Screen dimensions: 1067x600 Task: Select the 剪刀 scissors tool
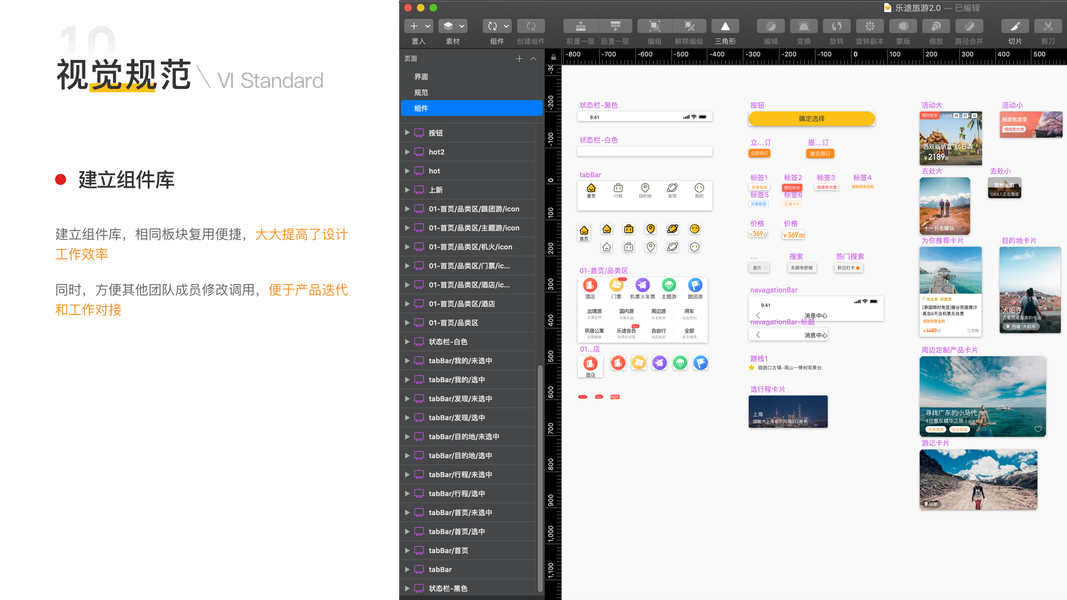coord(1048,26)
